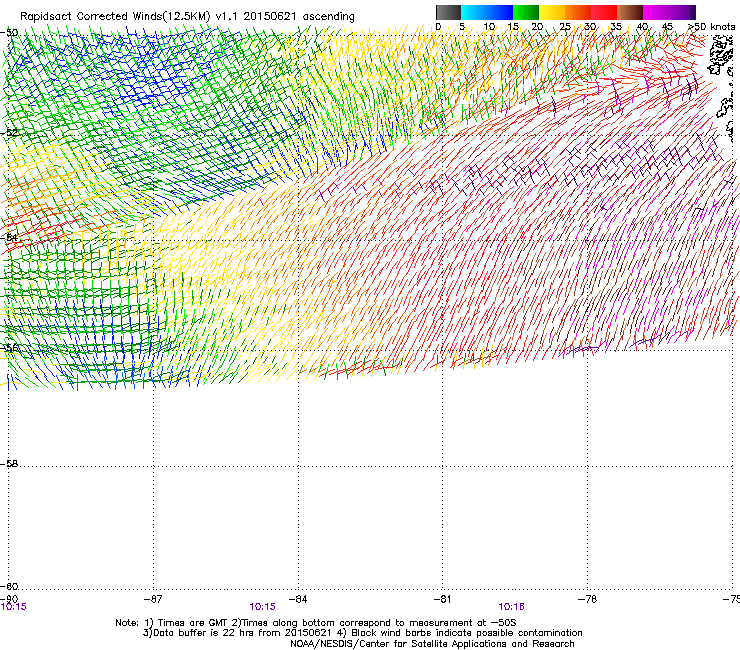The width and height of the screenshot is (740, 650).
Task: Click the ">50 knots" legend label
Action: [x=711, y=27]
